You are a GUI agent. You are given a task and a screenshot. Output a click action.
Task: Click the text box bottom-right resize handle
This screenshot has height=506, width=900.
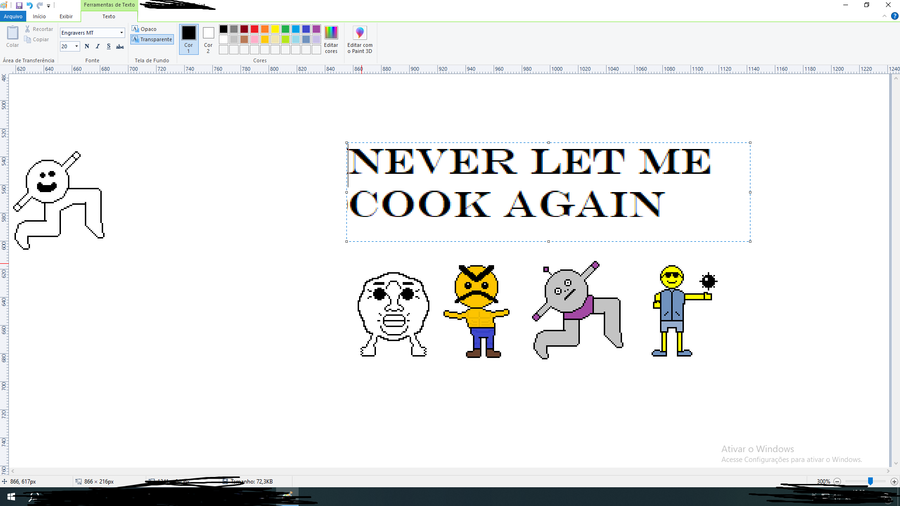(750, 241)
